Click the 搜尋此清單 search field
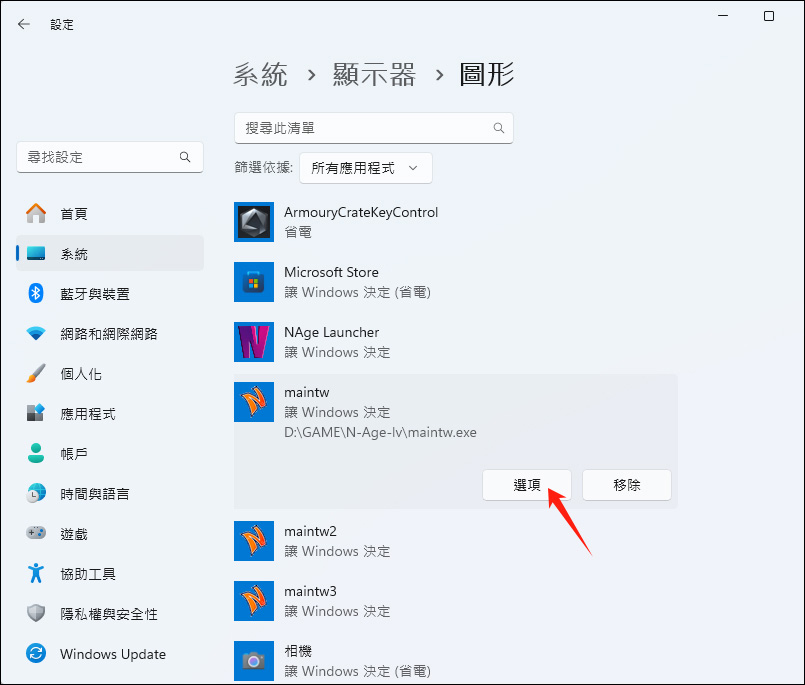 click(x=374, y=128)
